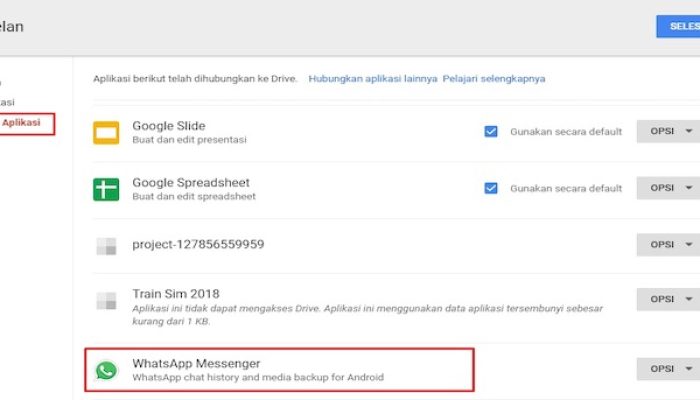Click the Google Slide app name
The image size is (700, 400).
click(169, 126)
